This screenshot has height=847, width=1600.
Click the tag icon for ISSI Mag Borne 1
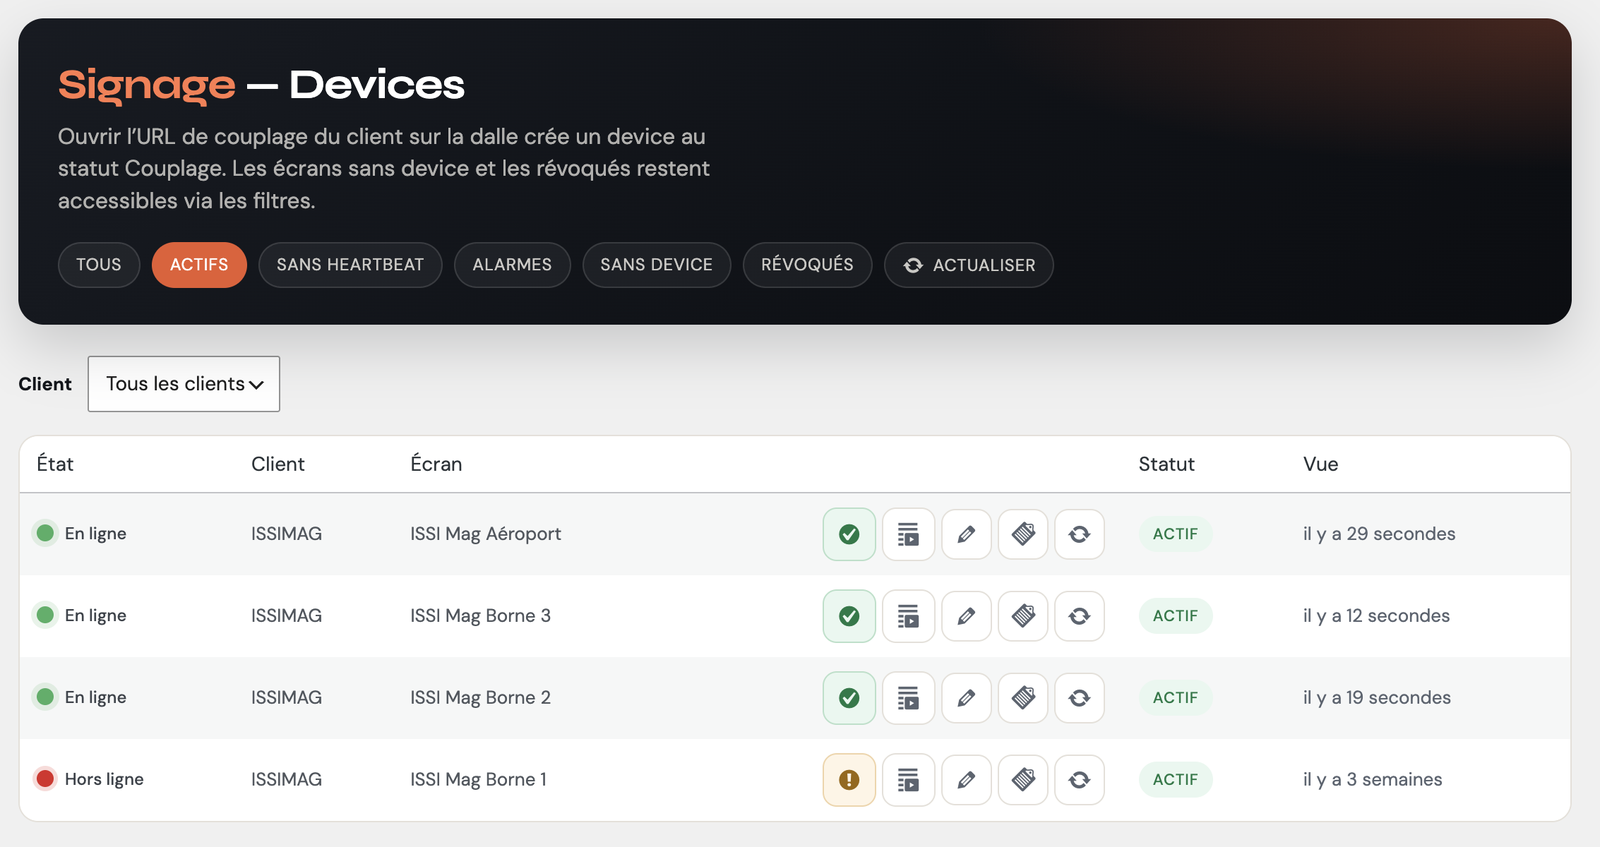coord(1023,780)
